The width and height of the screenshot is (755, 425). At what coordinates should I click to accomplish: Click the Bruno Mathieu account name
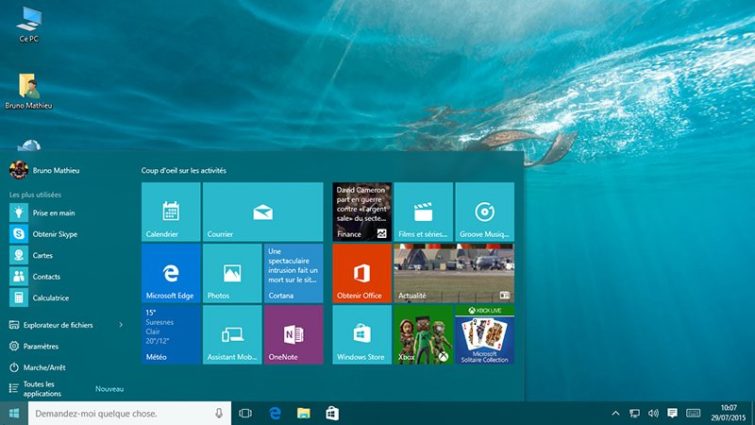56,170
